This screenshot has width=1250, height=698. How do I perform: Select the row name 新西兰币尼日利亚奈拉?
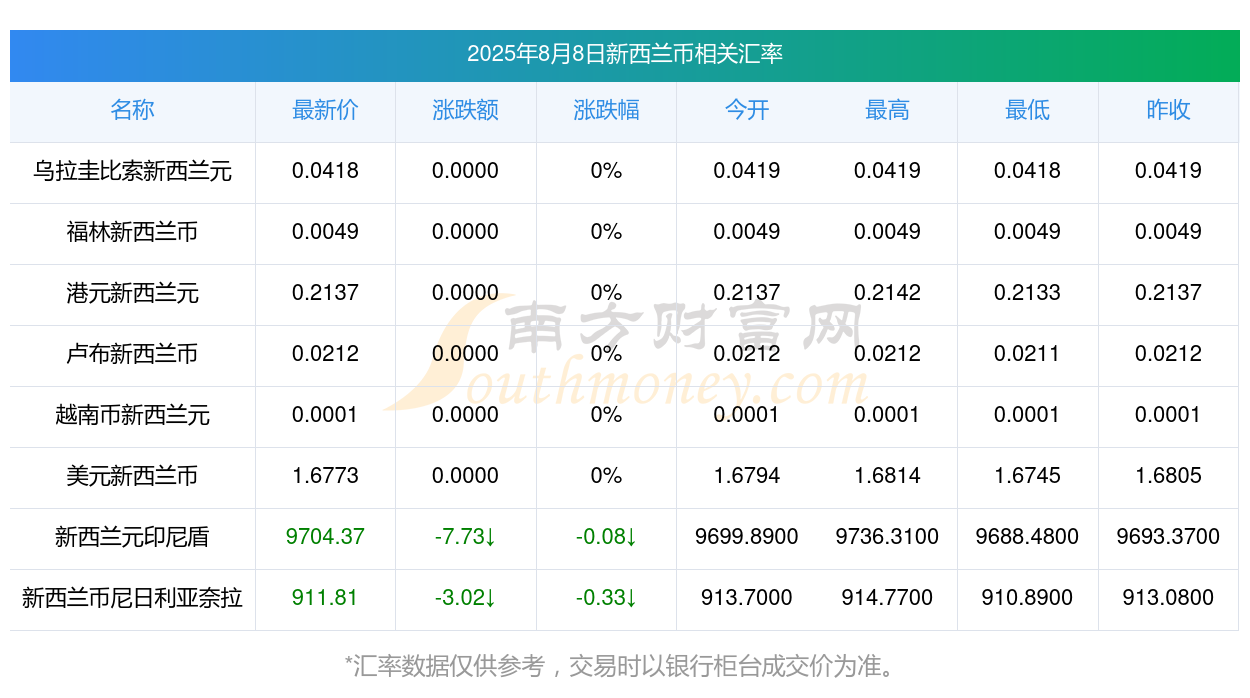click(132, 598)
